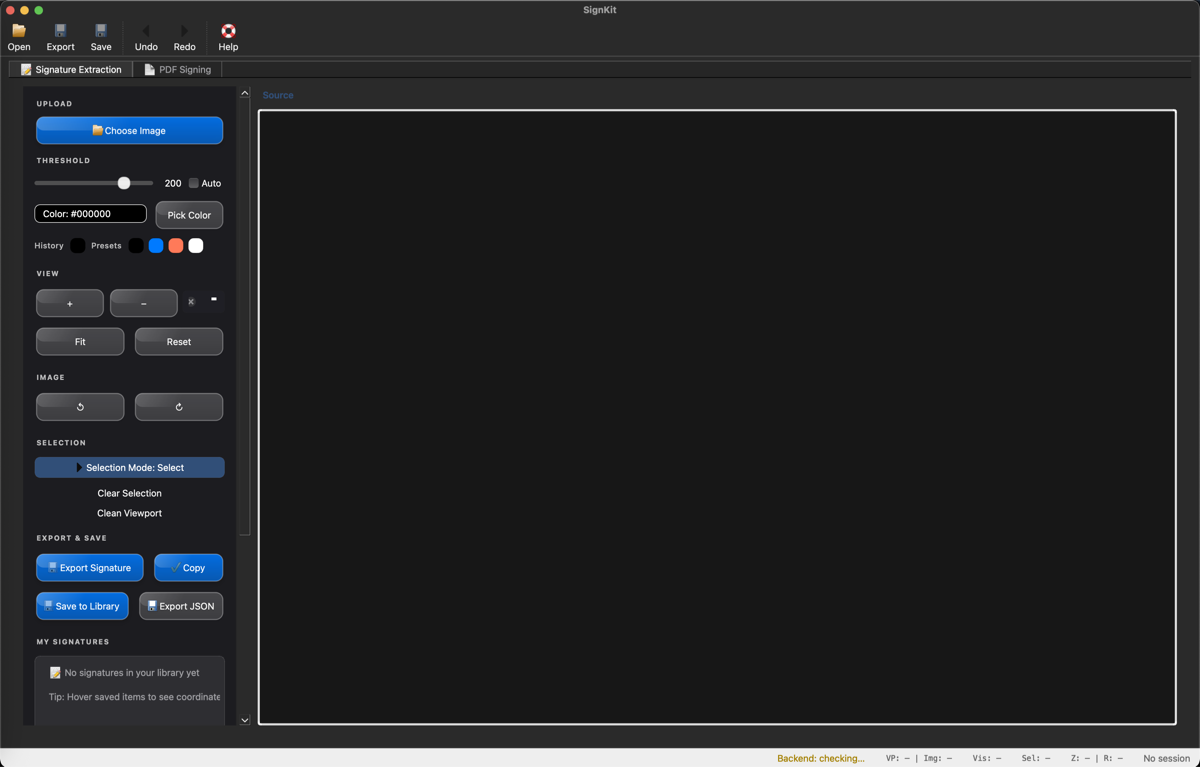Image resolution: width=1200 pixels, height=767 pixels.
Task: Enable the Auto threshold checkbox
Action: click(x=194, y=183)
